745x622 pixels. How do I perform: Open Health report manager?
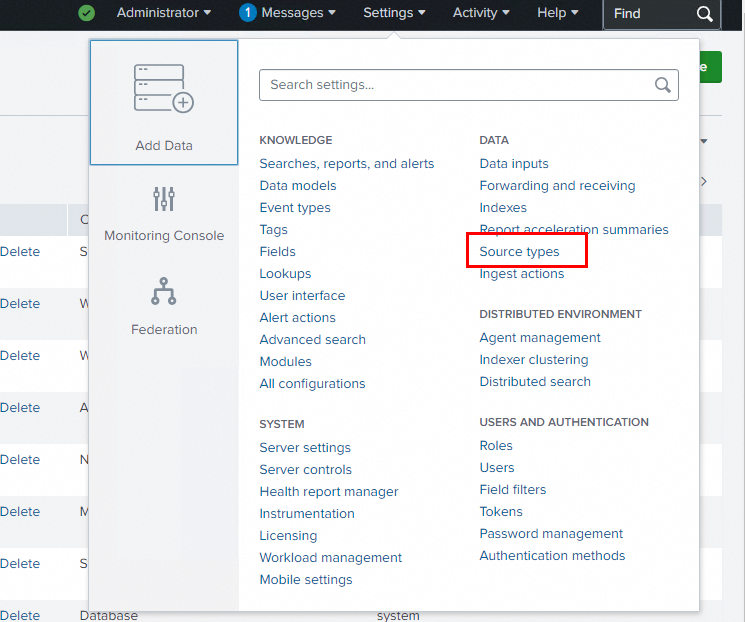click(x=329, y=492)
